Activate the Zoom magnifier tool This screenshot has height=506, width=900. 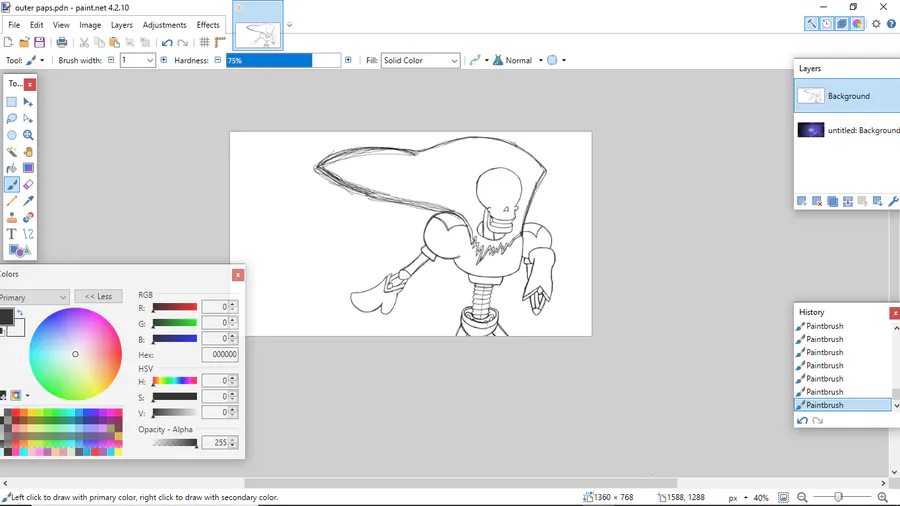[28, 135]
